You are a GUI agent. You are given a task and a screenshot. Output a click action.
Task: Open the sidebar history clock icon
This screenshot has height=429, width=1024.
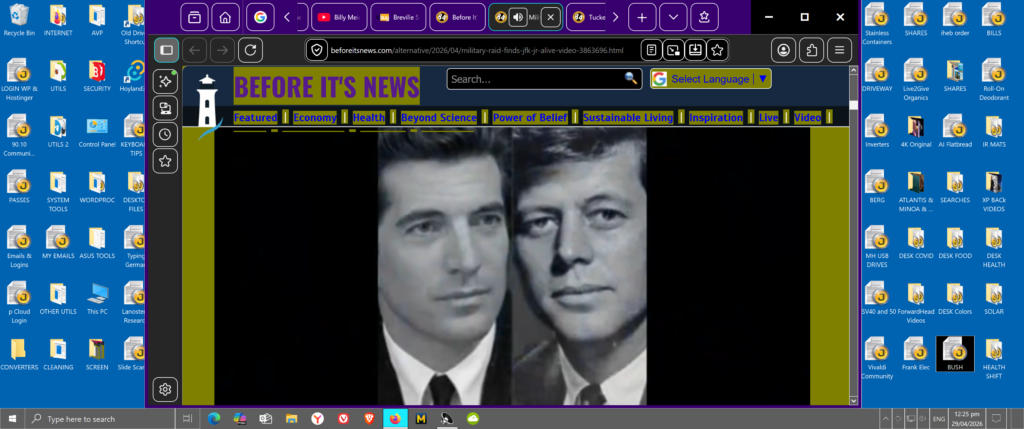pos(166,135)
